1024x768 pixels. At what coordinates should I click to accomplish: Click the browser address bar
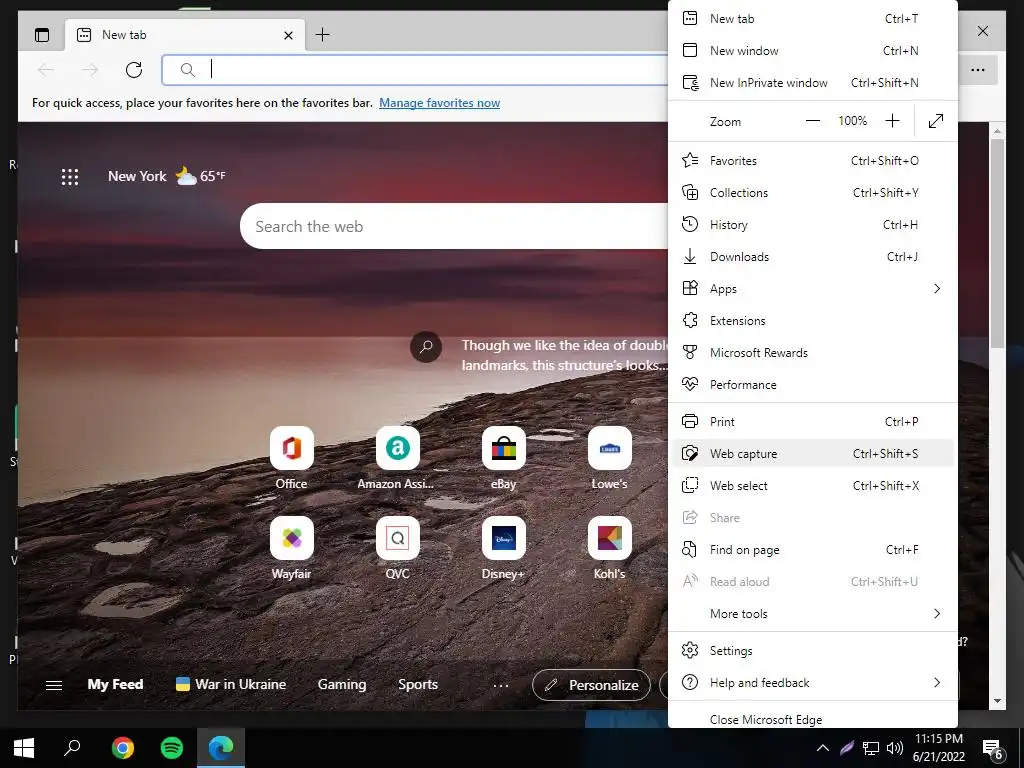[x=415, y=70]
